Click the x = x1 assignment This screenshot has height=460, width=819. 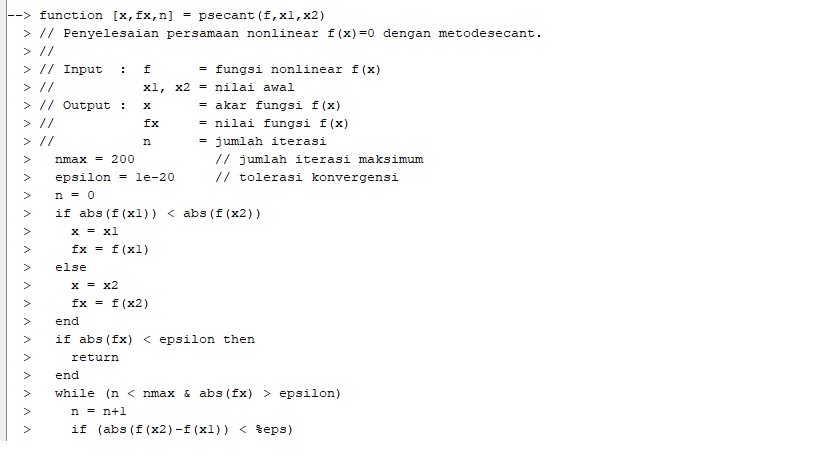(x=95, y=231)
